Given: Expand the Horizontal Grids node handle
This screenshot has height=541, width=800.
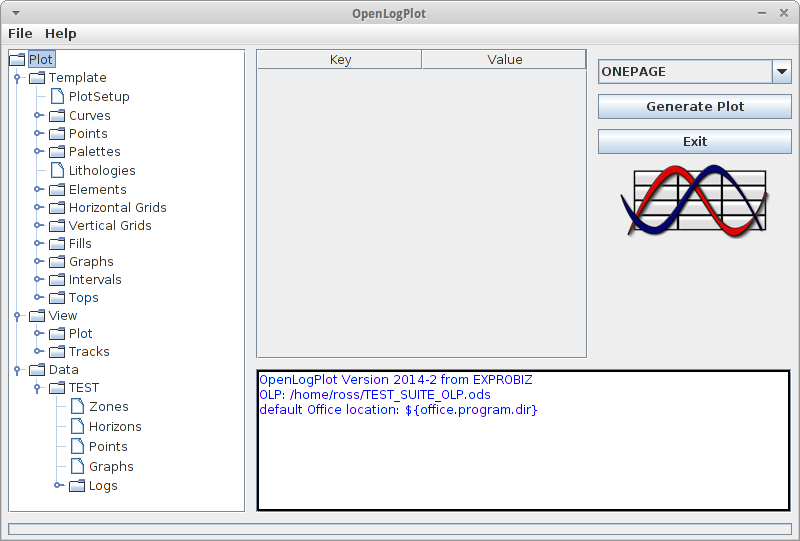Looking at the screenshot, I should click(37, 207).
